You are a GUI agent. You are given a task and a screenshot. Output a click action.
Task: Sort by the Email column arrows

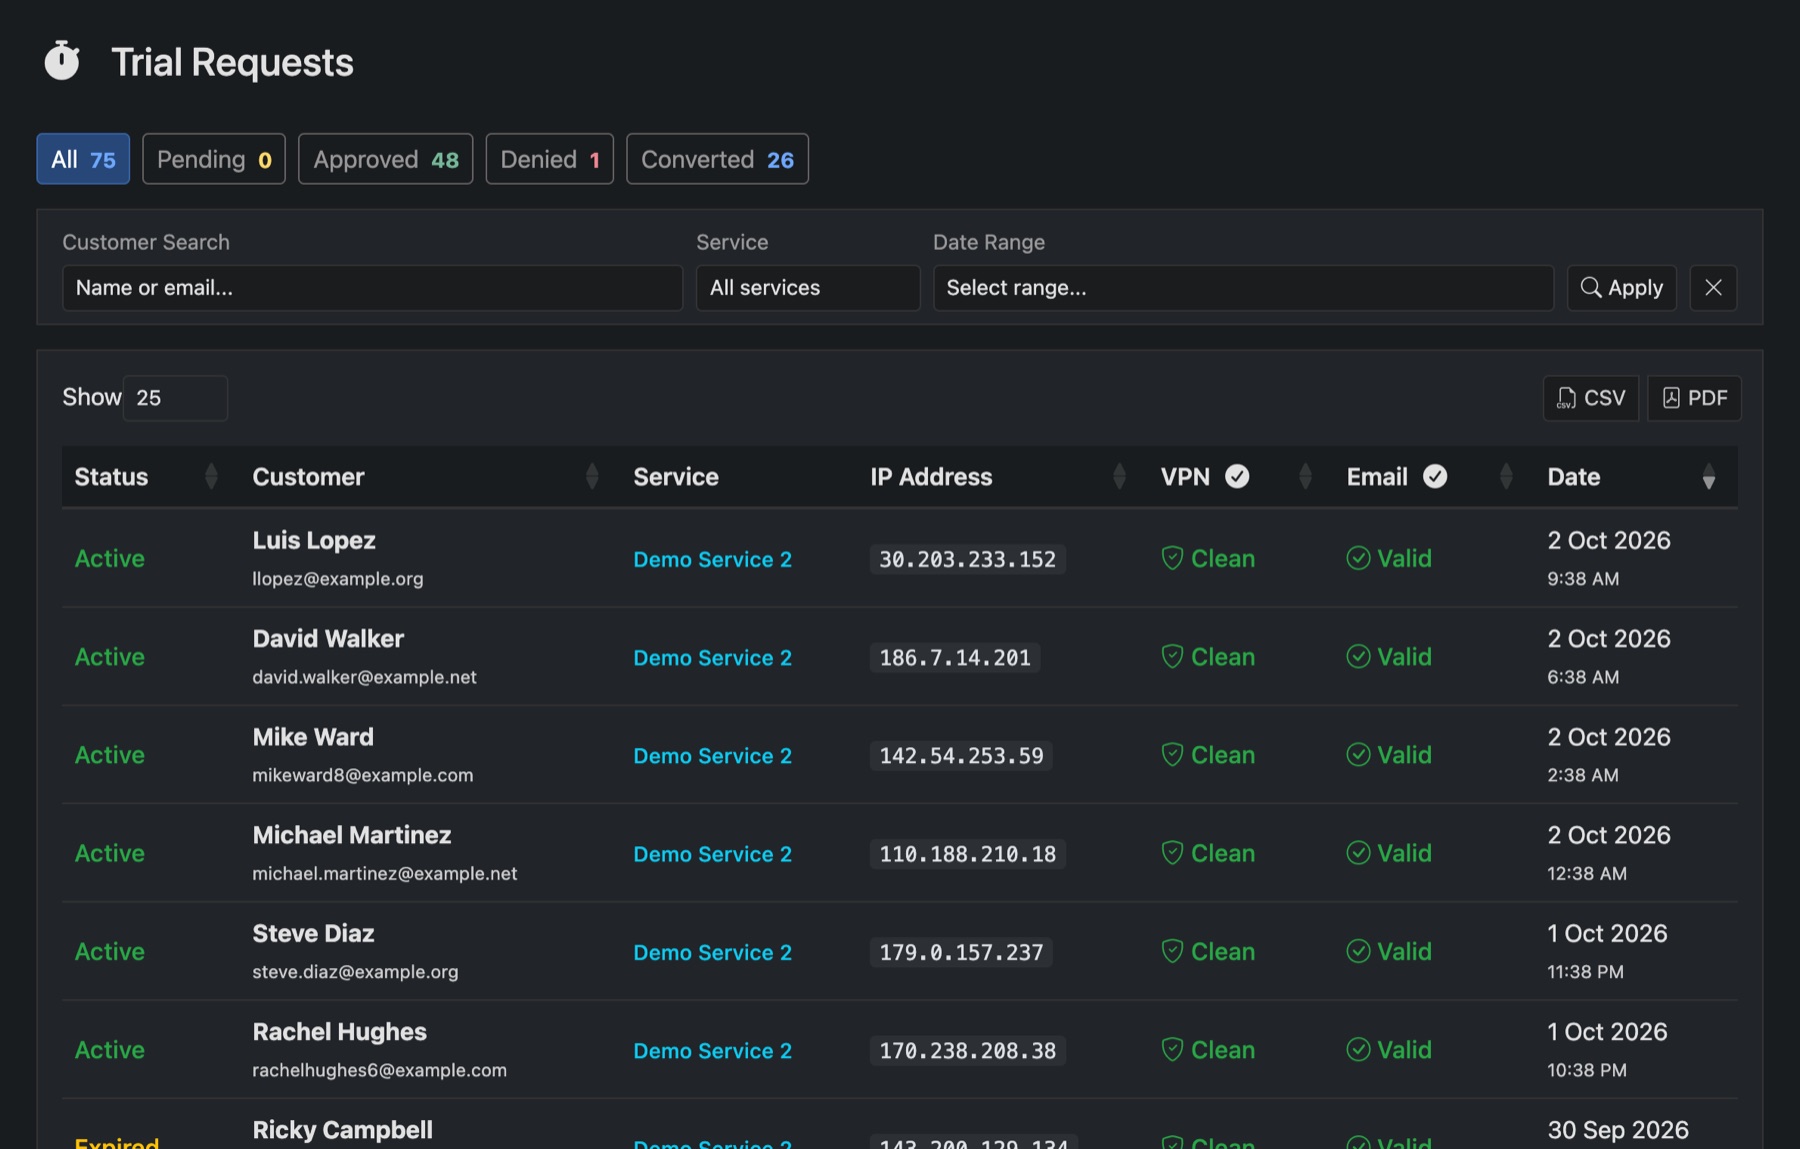(1506, 476)
